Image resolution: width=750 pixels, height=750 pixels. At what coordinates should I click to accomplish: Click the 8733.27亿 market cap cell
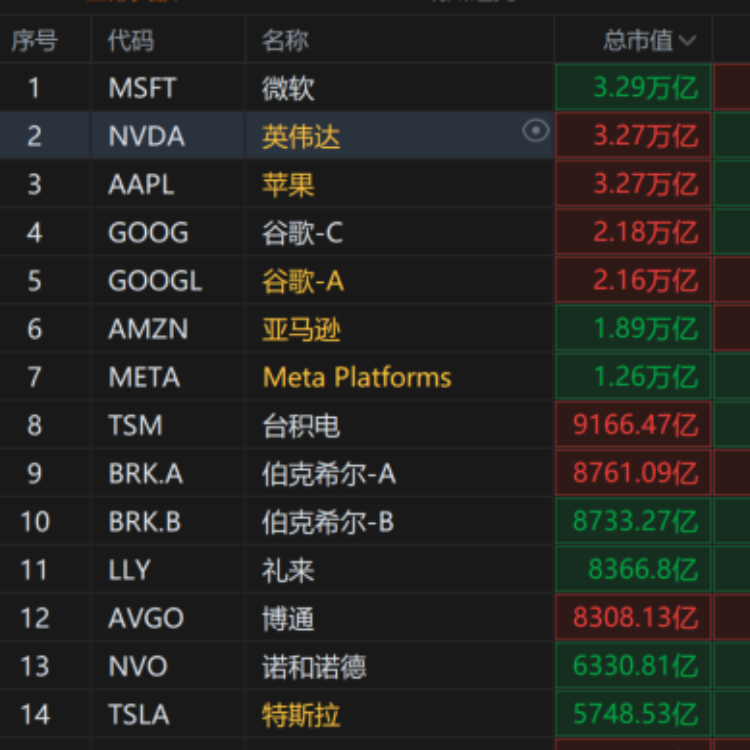click(633, 521)
